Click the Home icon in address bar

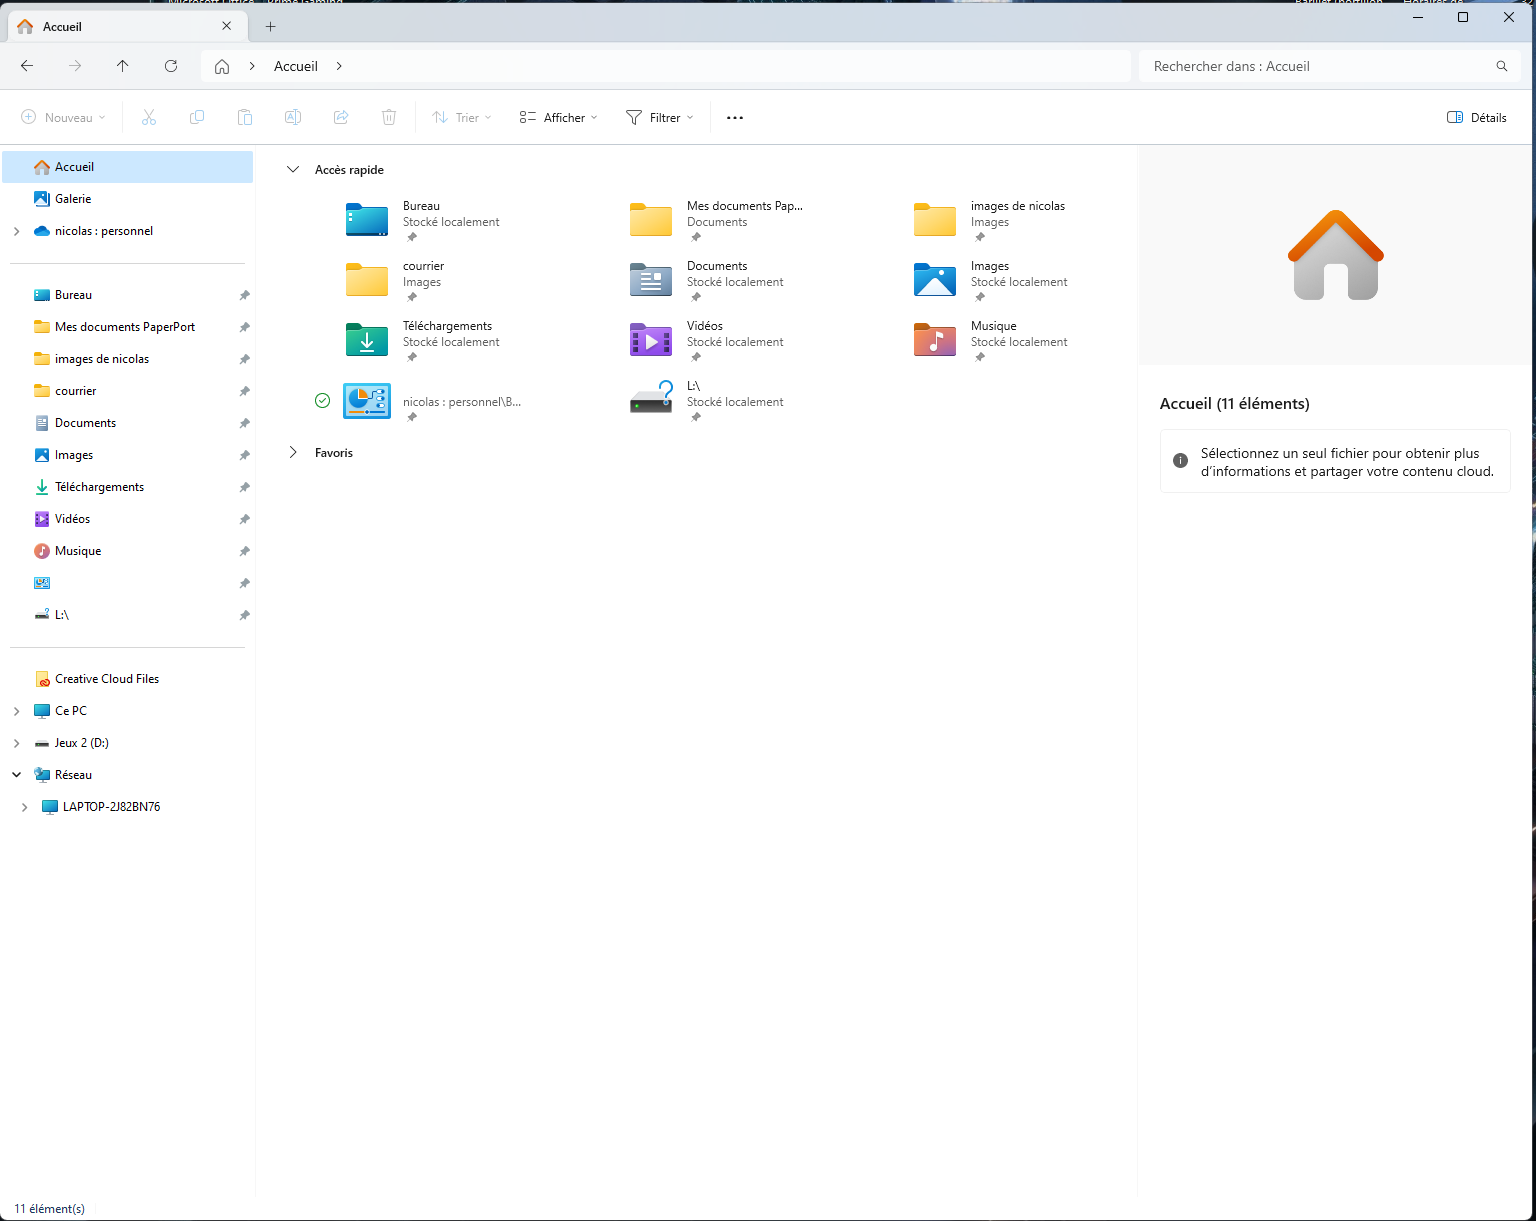[x=222, y=66]
